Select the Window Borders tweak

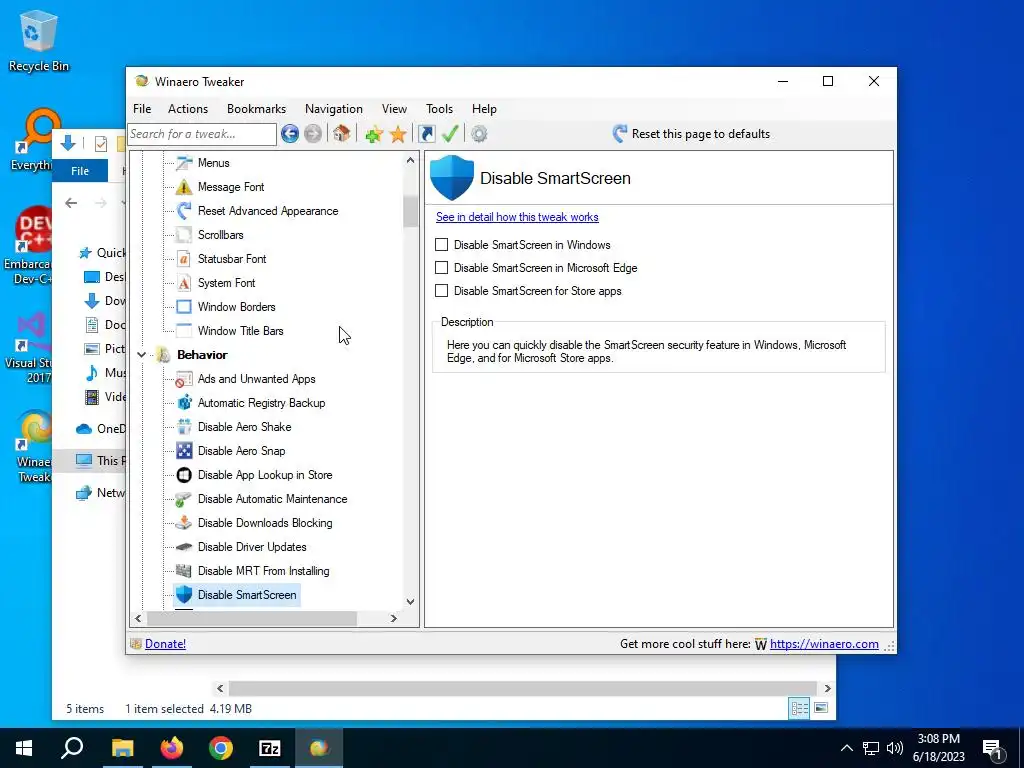click(x=236, y=307)
